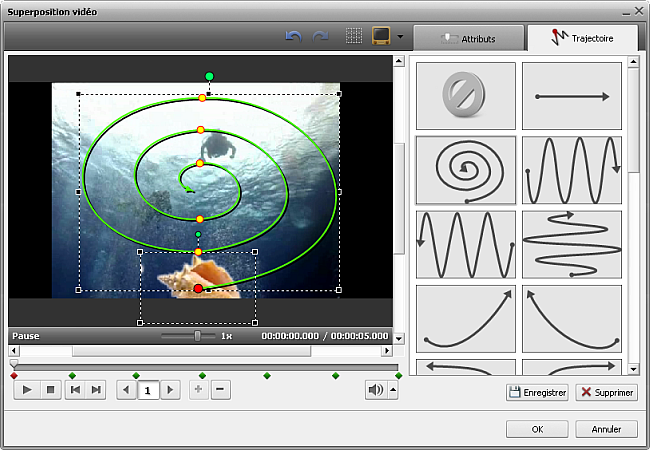Screen dimensions: 650x450
Task: Click the Enregistrer button
Action: pos(537,392)
